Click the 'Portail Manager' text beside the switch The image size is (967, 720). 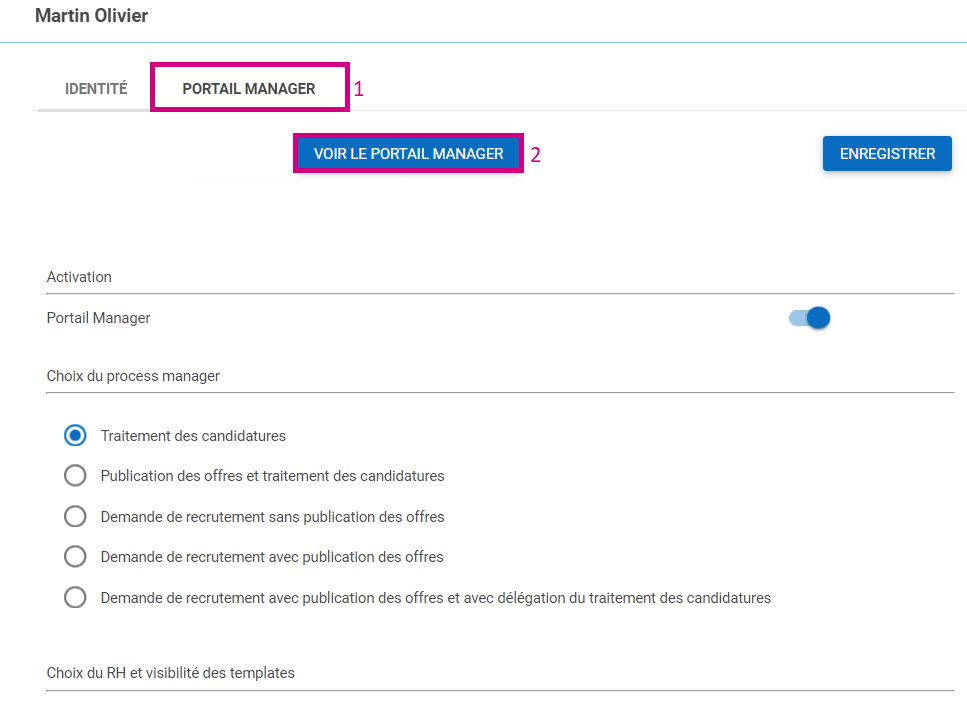98,318
